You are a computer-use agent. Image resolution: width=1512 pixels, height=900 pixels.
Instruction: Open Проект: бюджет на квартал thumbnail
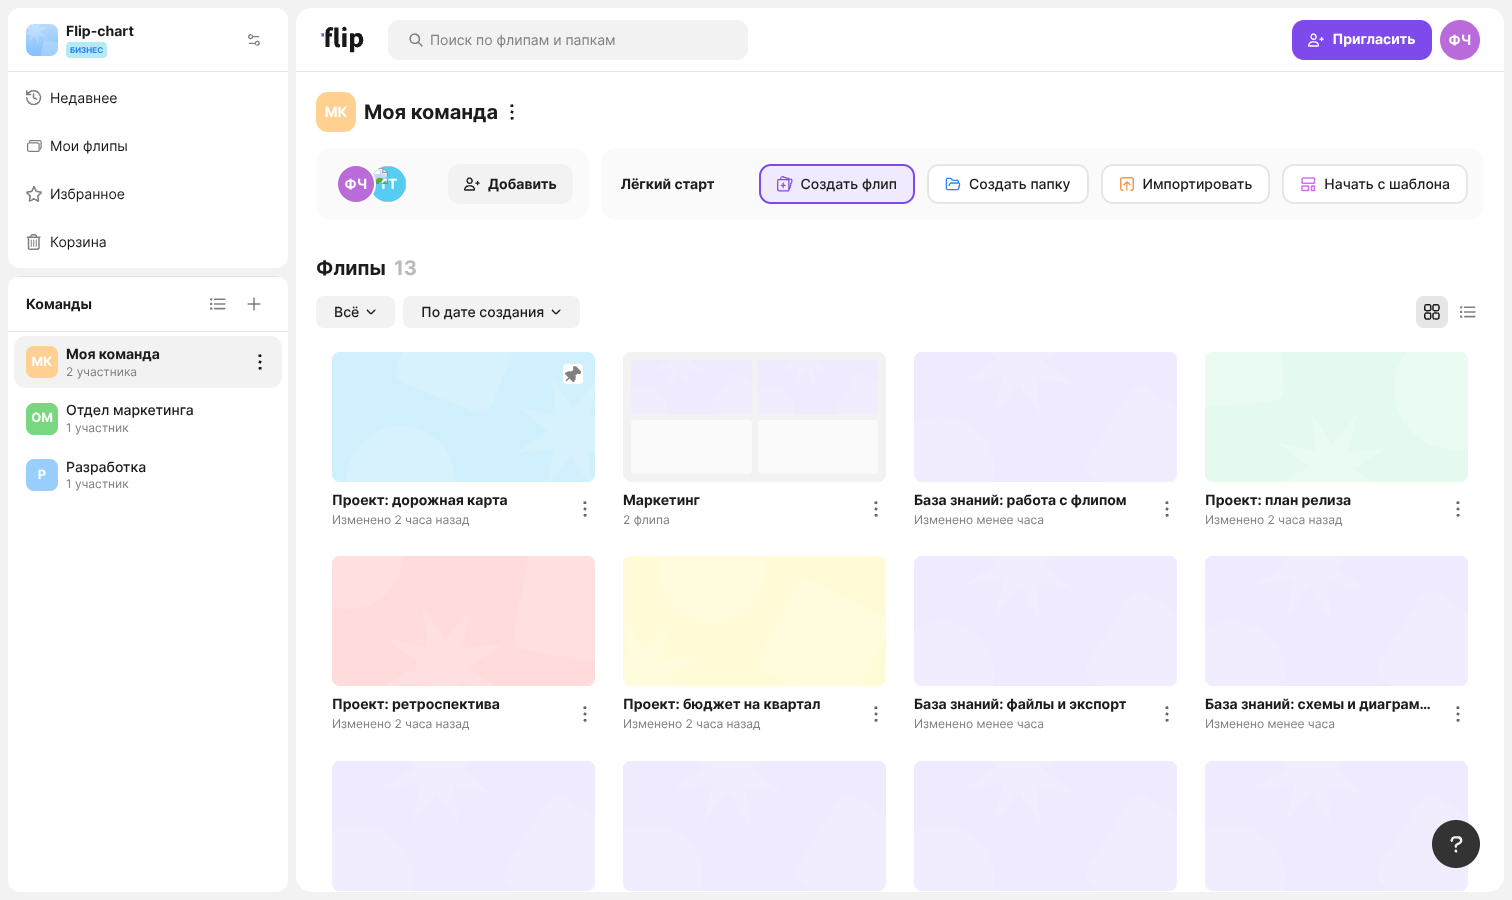[754, 621]
